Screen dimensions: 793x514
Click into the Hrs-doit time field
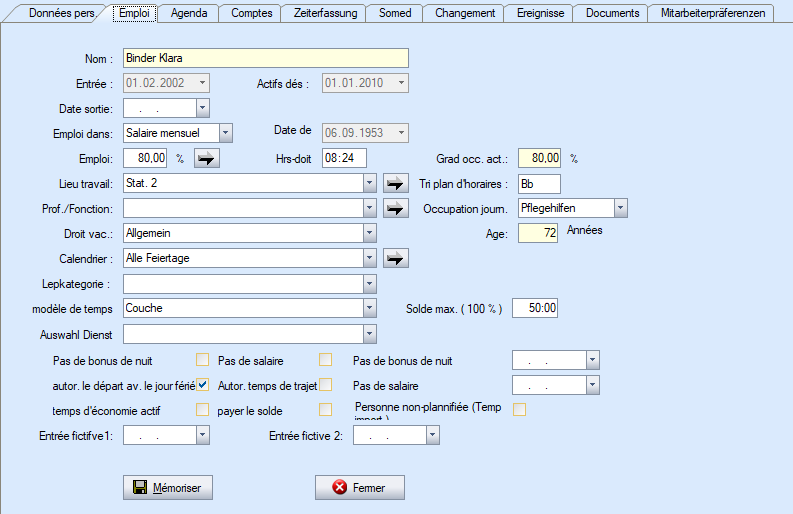point(344,158)
